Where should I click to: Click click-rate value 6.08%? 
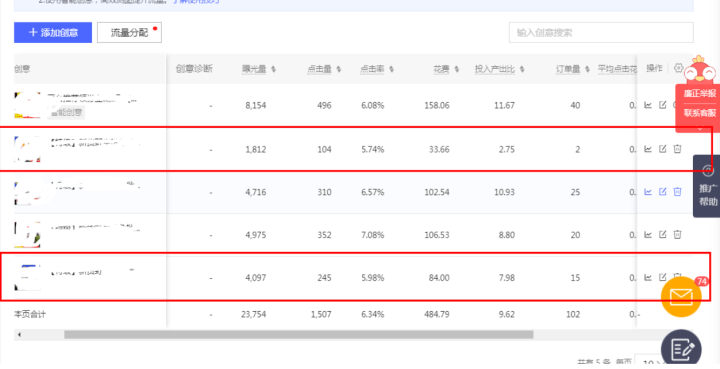(x=372, y=106)
